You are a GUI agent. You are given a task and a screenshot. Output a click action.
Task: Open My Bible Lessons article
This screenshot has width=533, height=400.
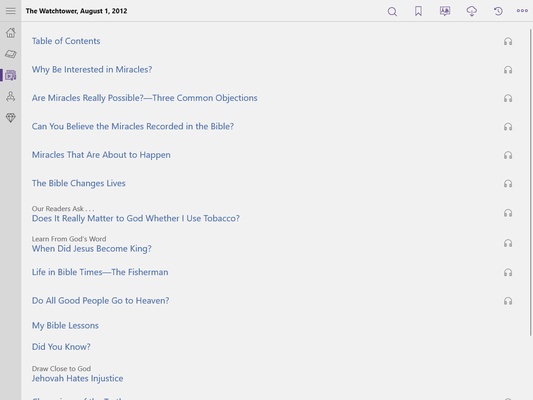tap(65, 326)
